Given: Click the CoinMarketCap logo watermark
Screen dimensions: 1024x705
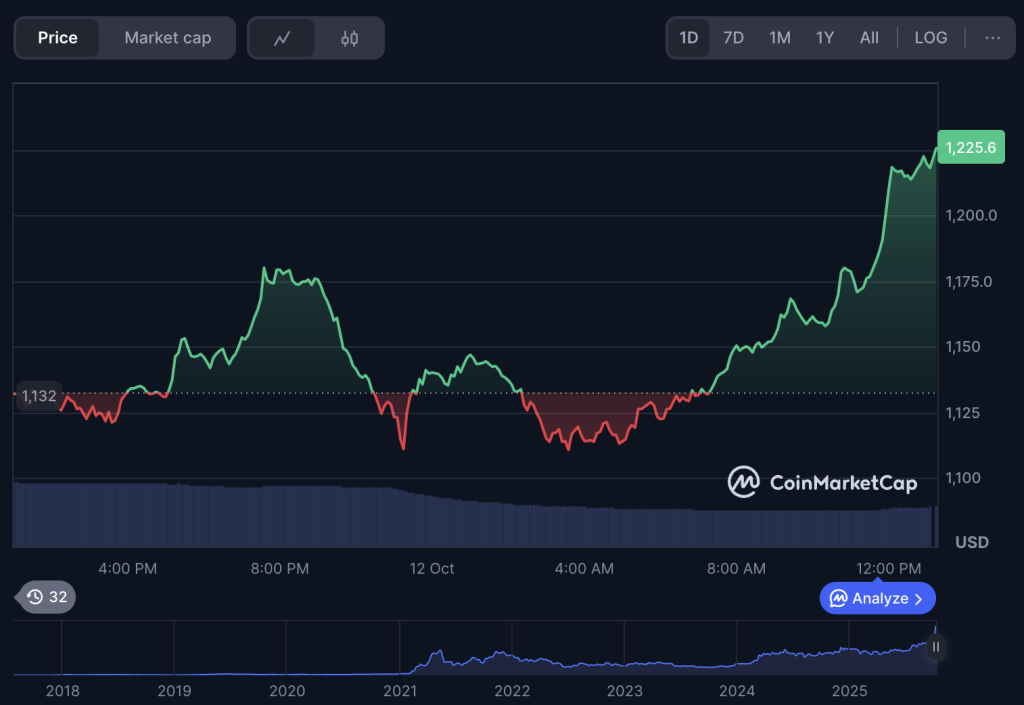Looking at the screenshot, I should (x=820, y=482).
